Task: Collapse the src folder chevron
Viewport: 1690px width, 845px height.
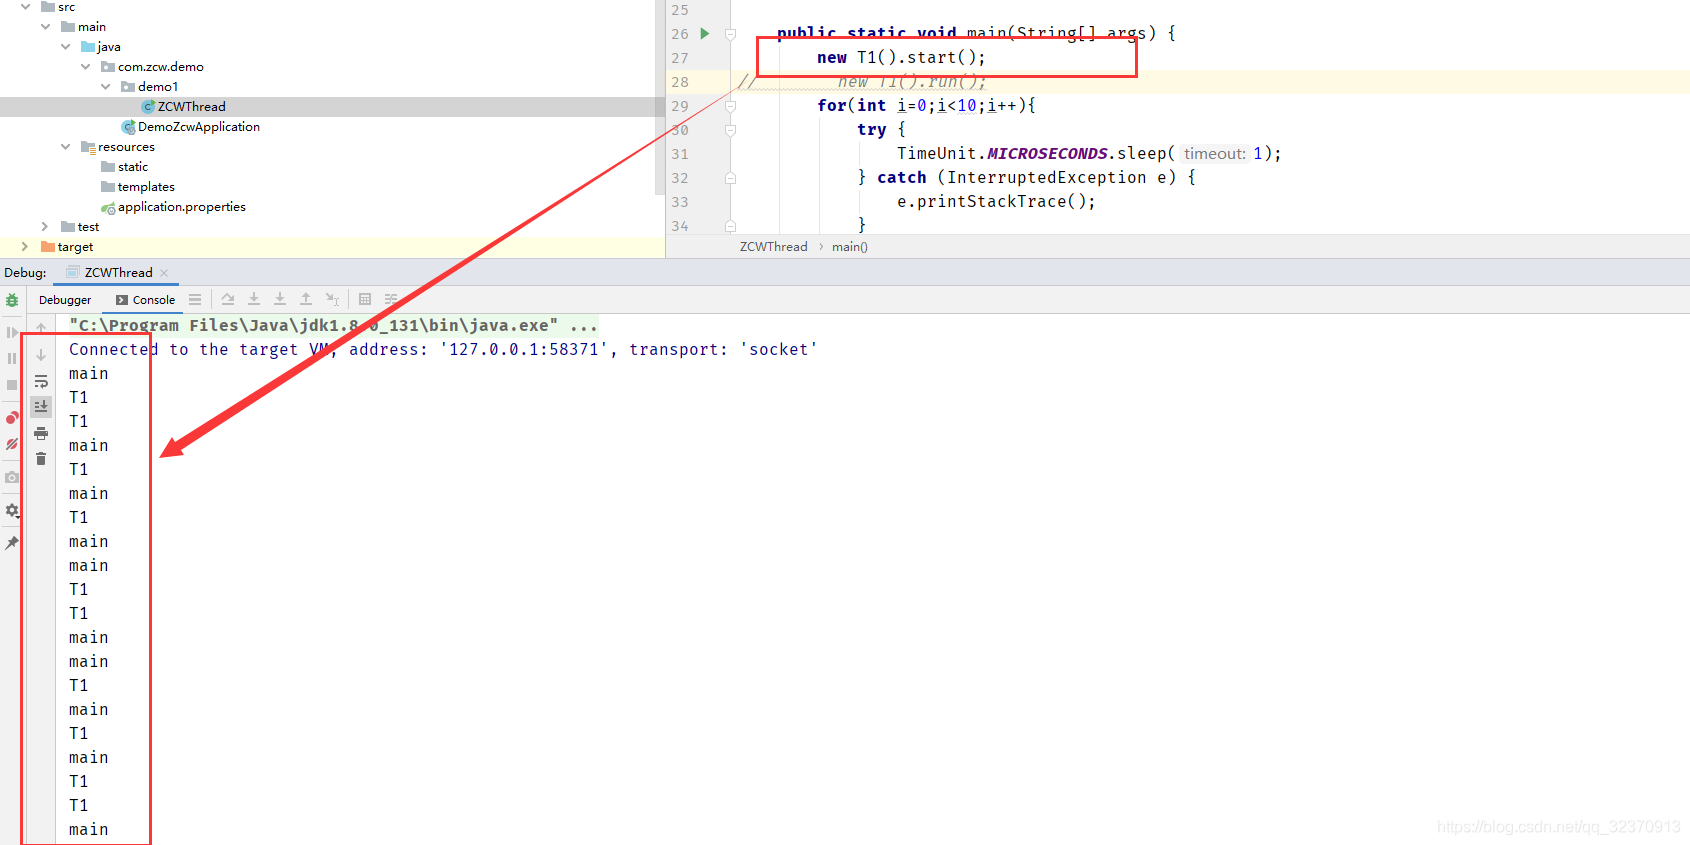Action: pos(25,7)
